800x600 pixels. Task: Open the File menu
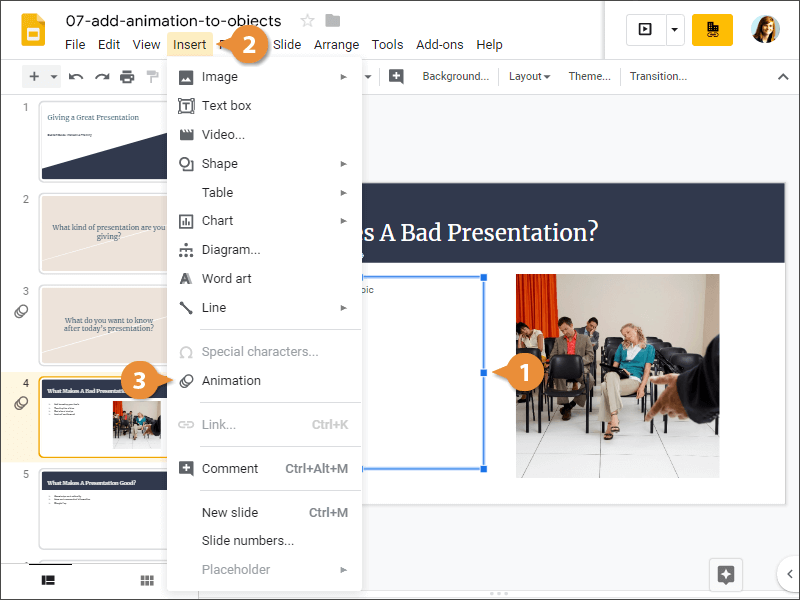click(x=75, y=44)
